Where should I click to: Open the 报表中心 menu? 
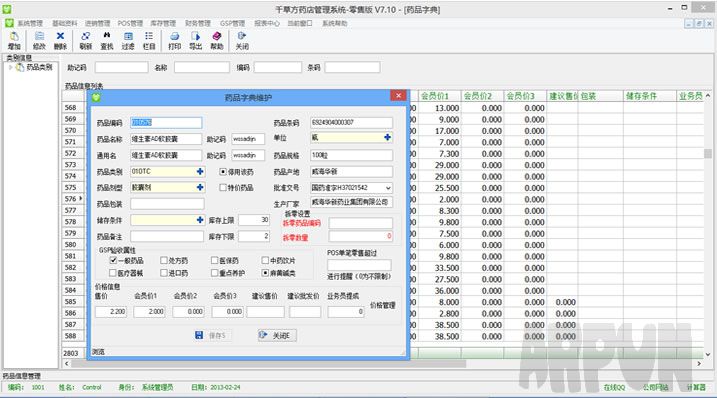[x=267, y=23]
